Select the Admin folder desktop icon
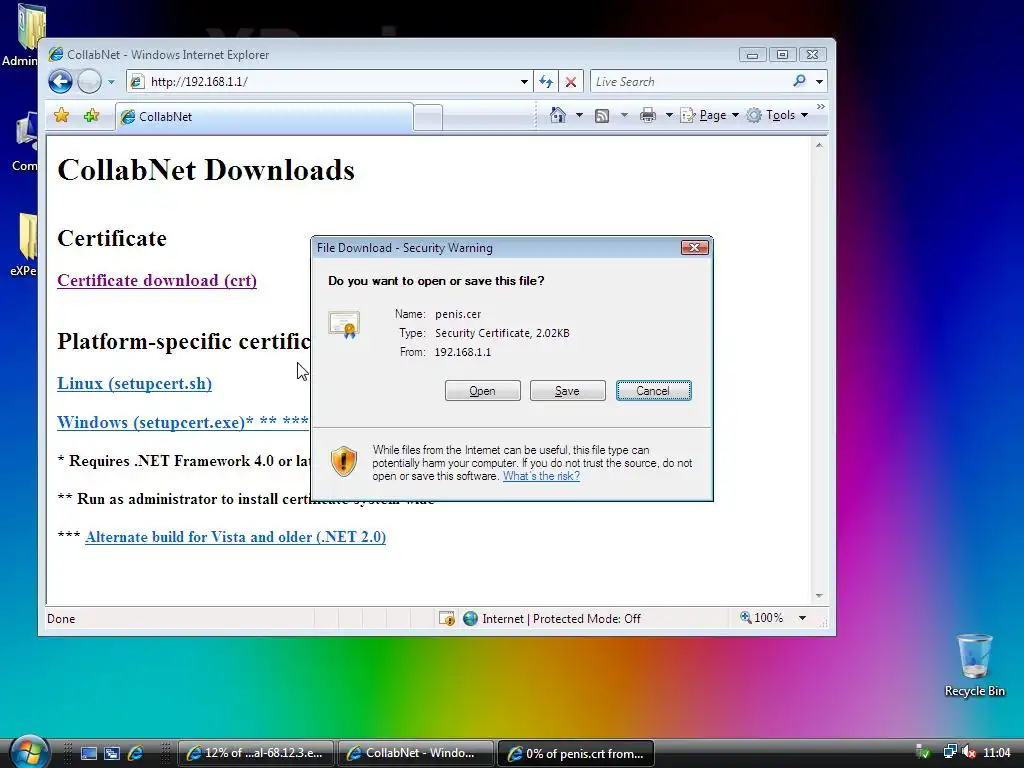The width and height of the screenshot is (1024, 768). click(20, 36)
